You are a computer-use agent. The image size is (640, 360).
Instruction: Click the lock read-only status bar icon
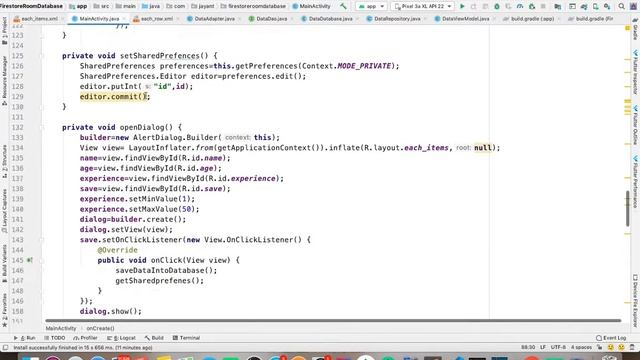[600, 348]
